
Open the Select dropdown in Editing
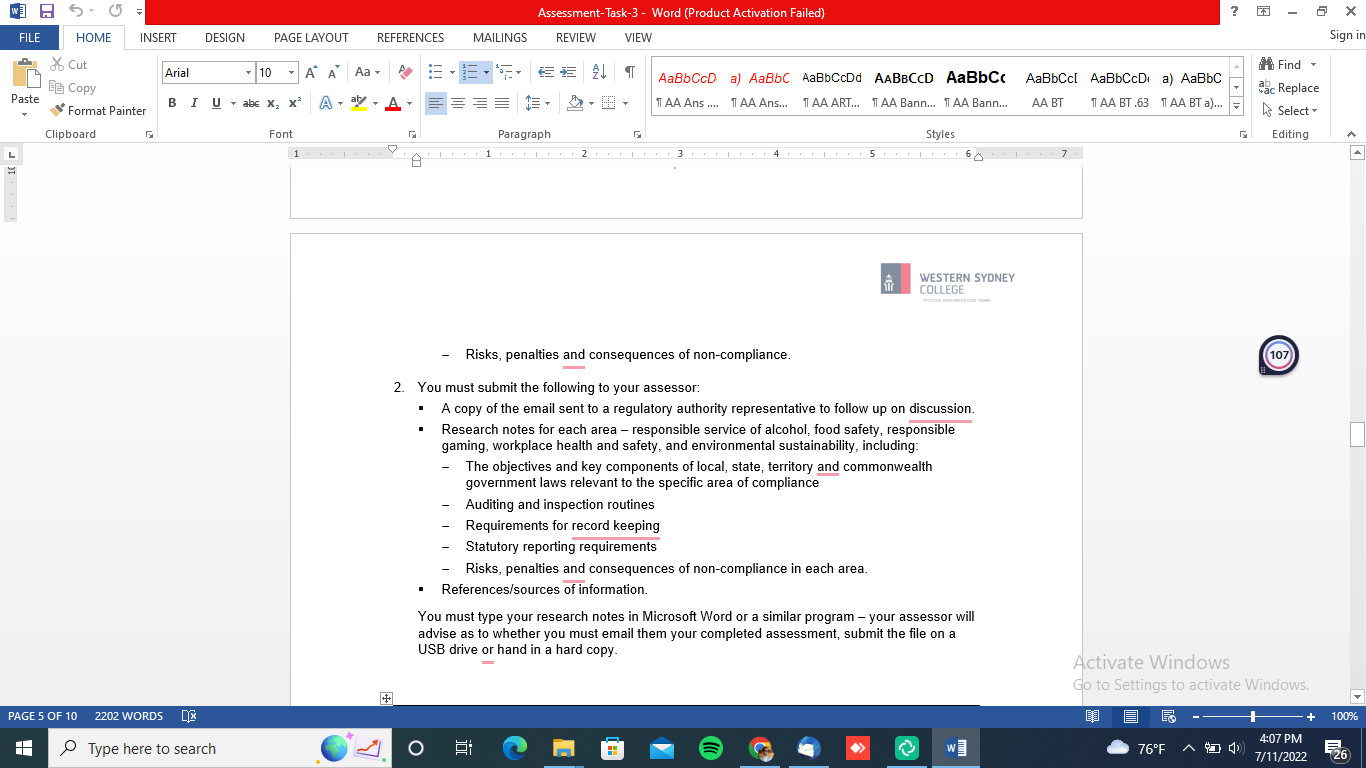point(1290,111)
